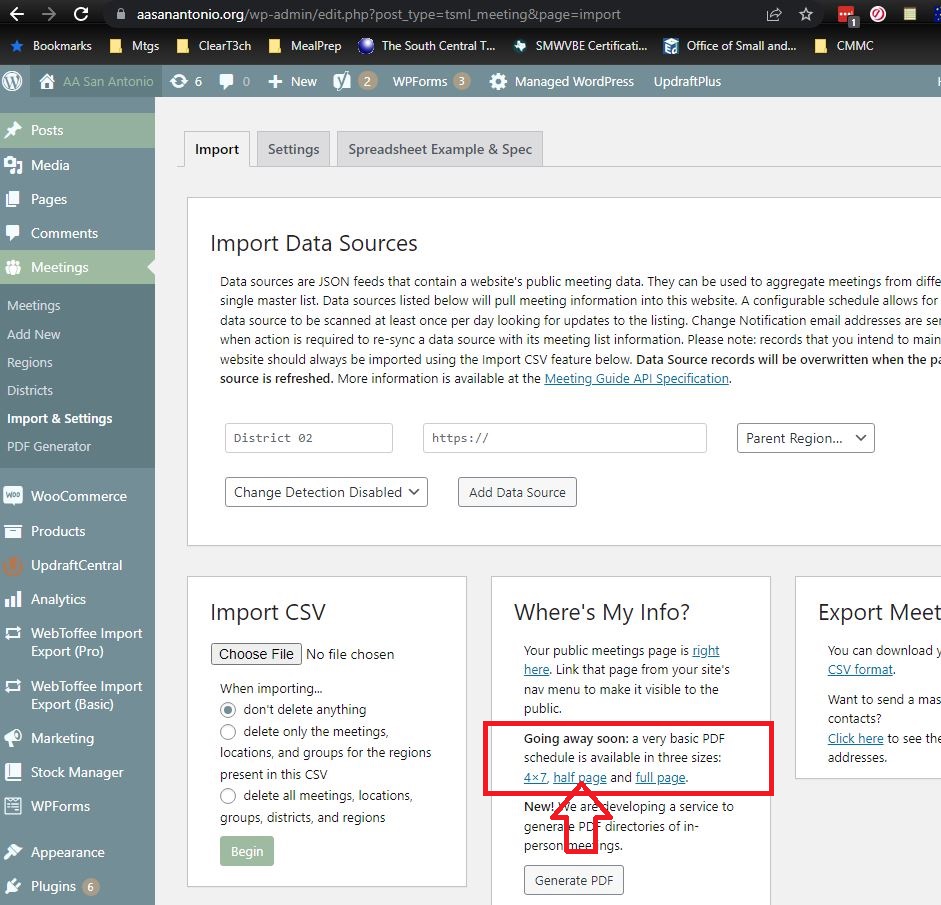Click the Products icon in sidebar

coord(13,531)
